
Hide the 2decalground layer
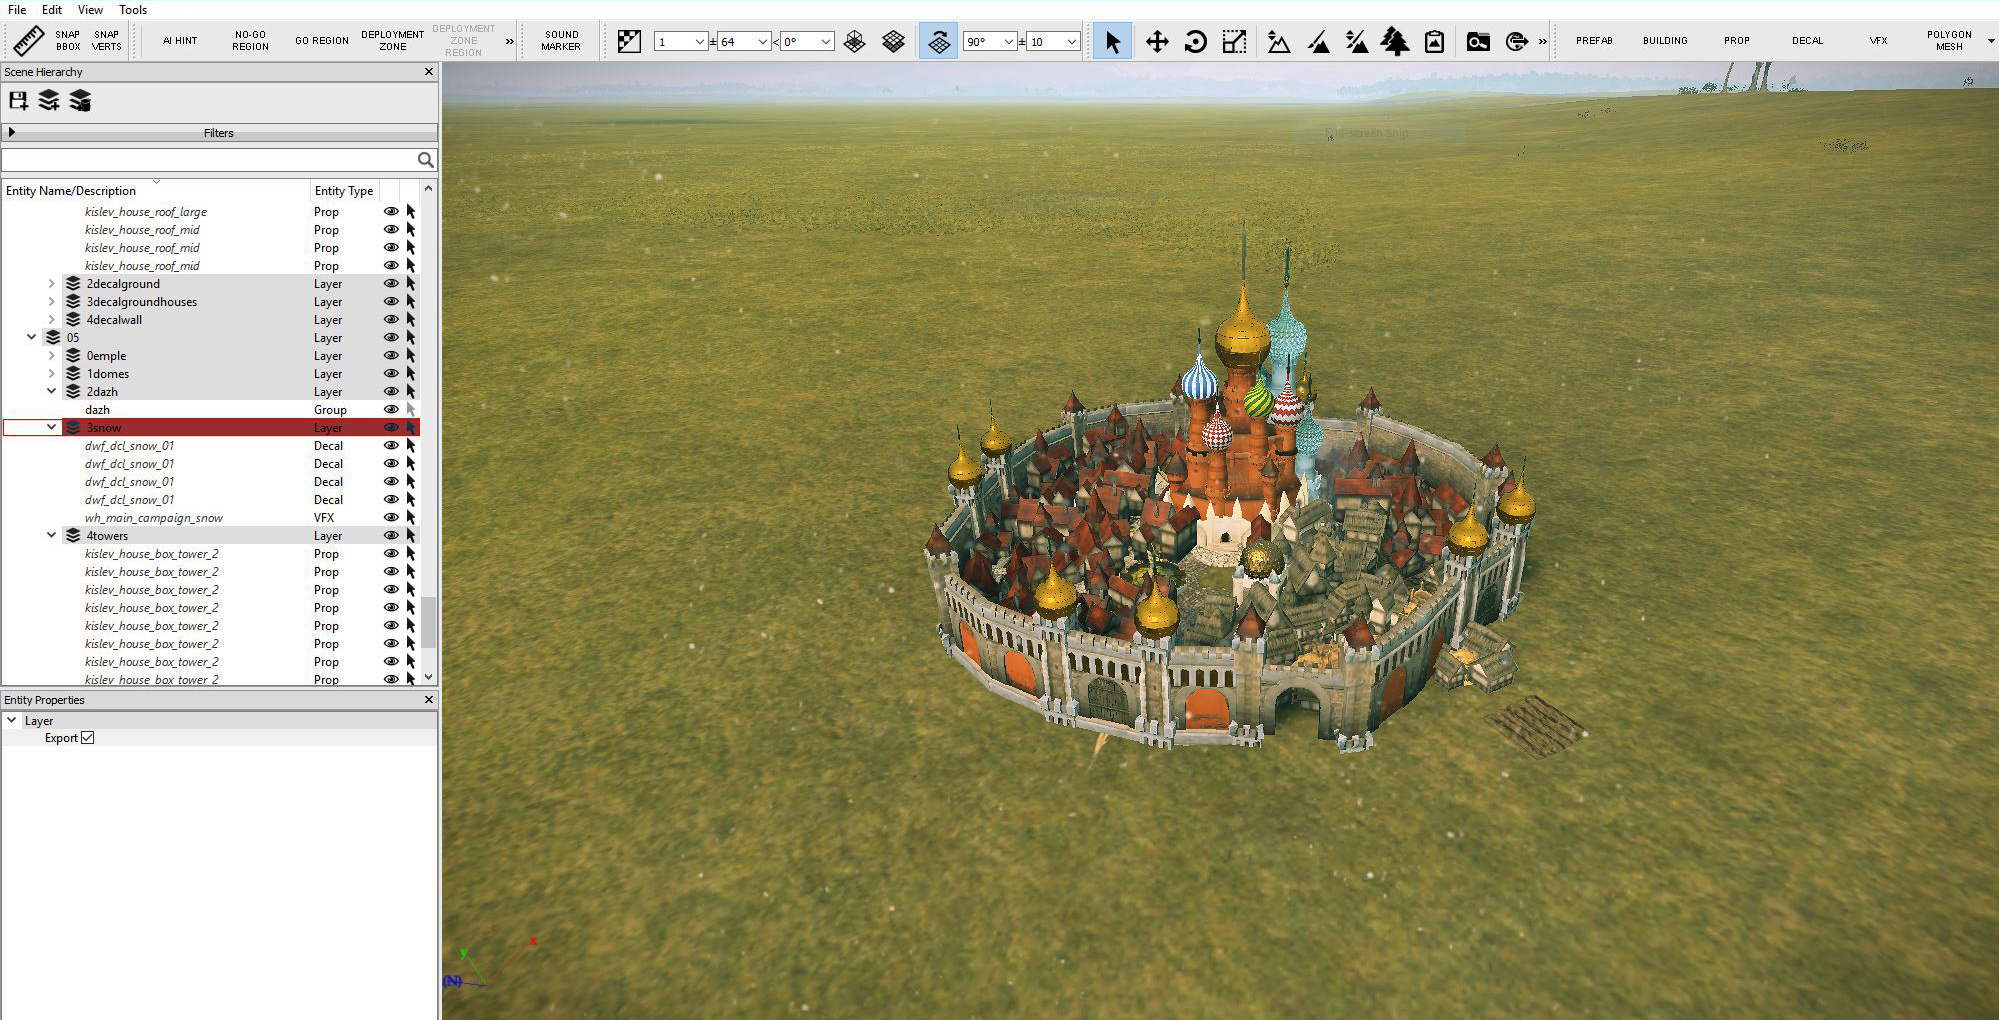(391, 284)
